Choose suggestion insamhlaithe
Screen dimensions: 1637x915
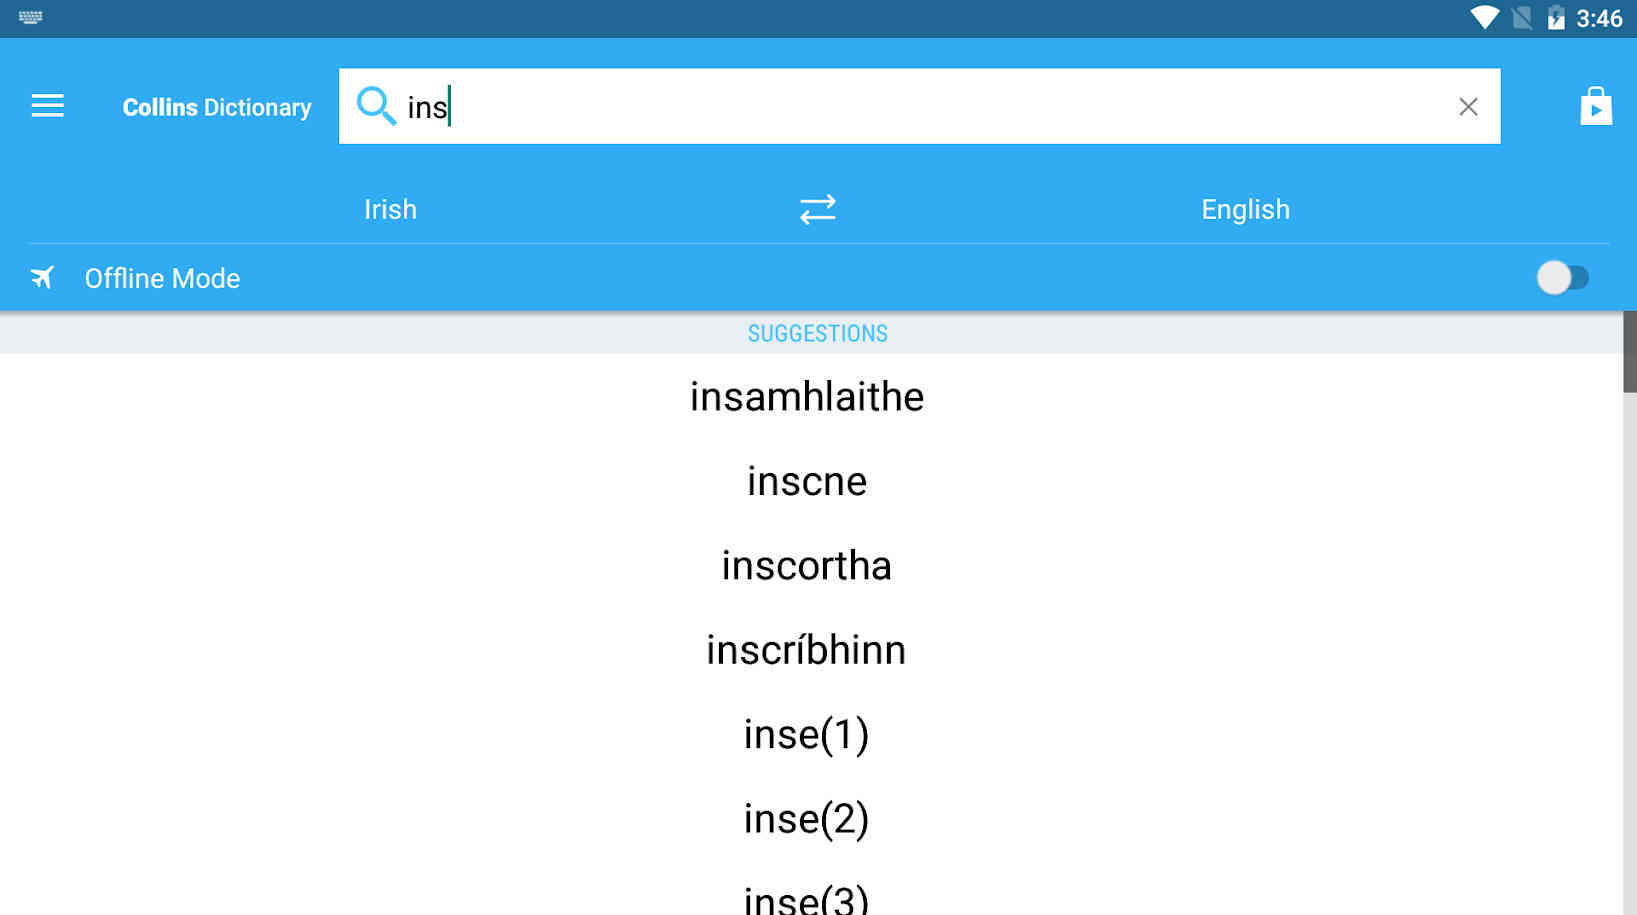(807, 397)
